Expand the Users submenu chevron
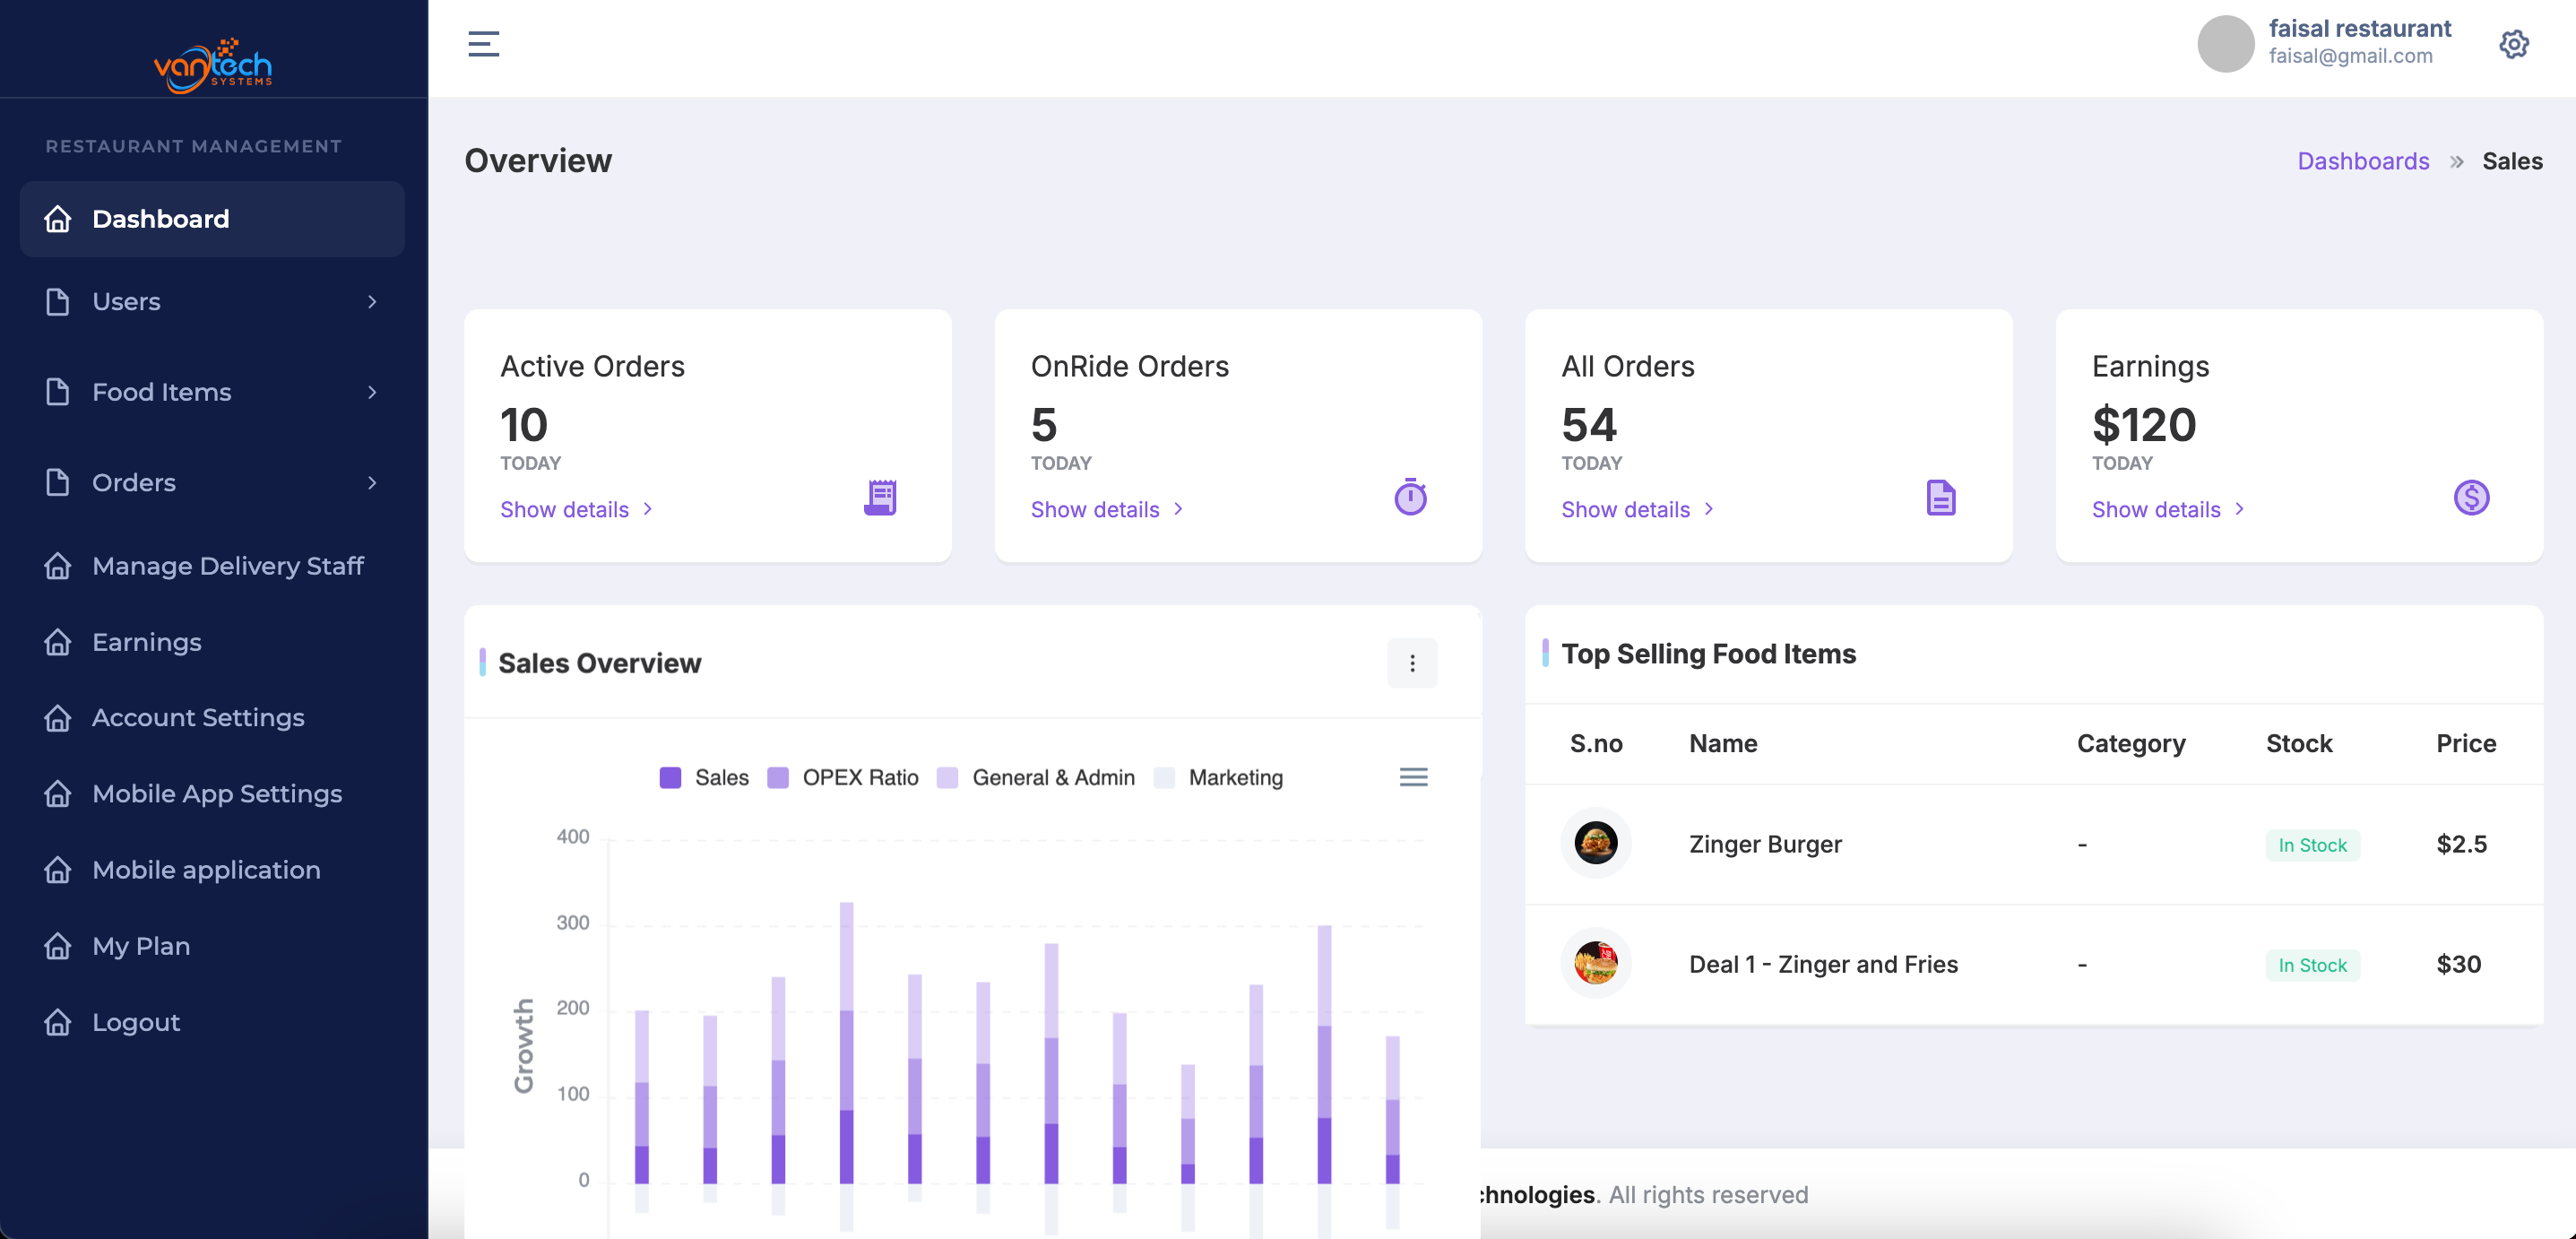This screenshot has width=2576, height=1239. click(x=372, y=301)
